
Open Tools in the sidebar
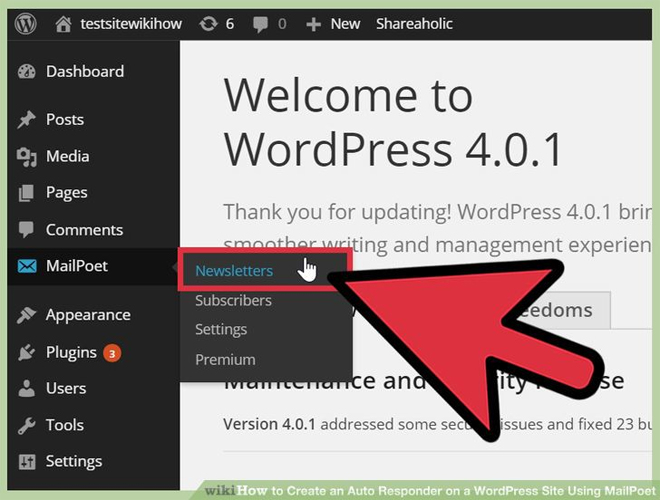65,425
